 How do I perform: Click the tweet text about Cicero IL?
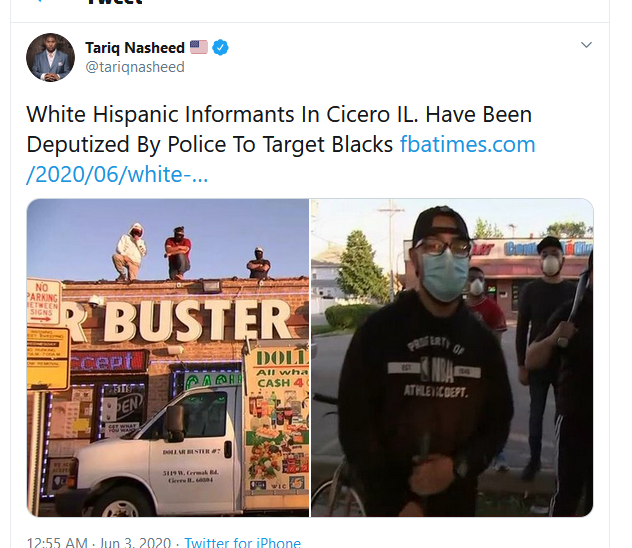[x=279, y=129]
